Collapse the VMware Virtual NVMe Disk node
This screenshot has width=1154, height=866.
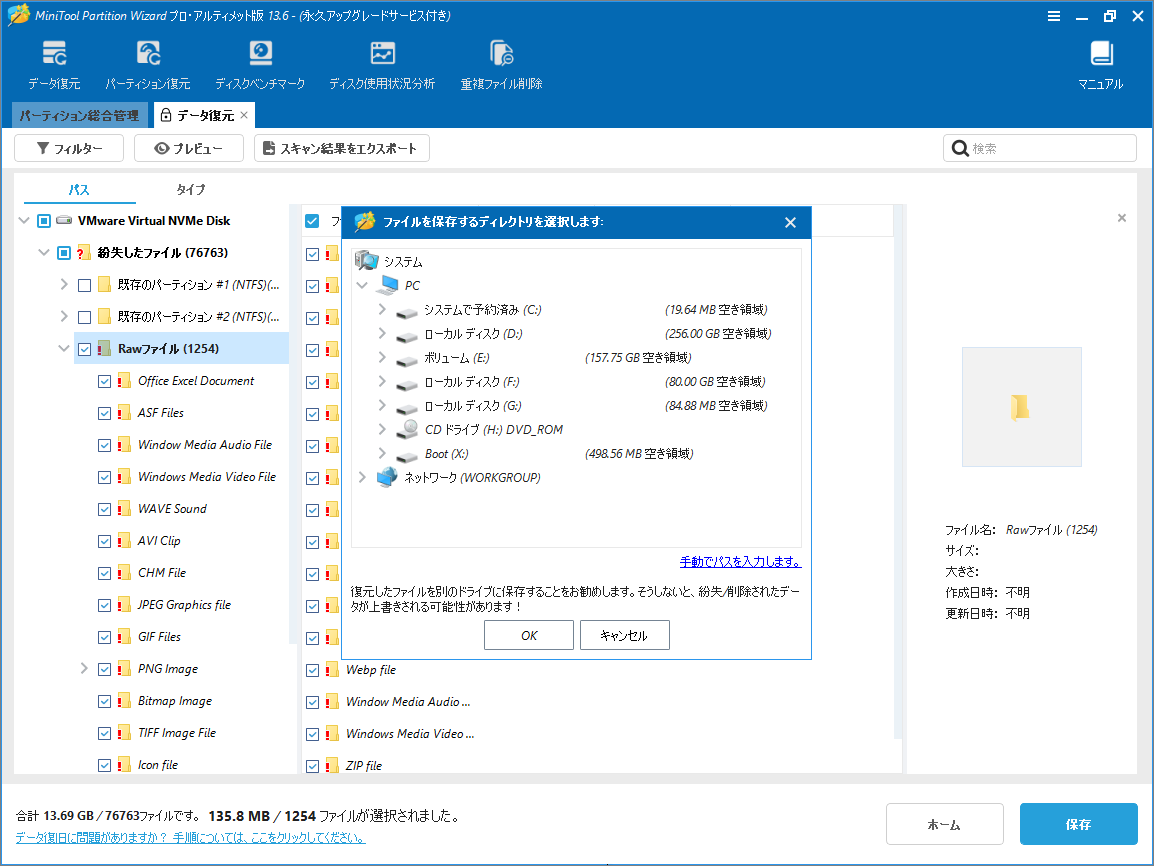24,221
